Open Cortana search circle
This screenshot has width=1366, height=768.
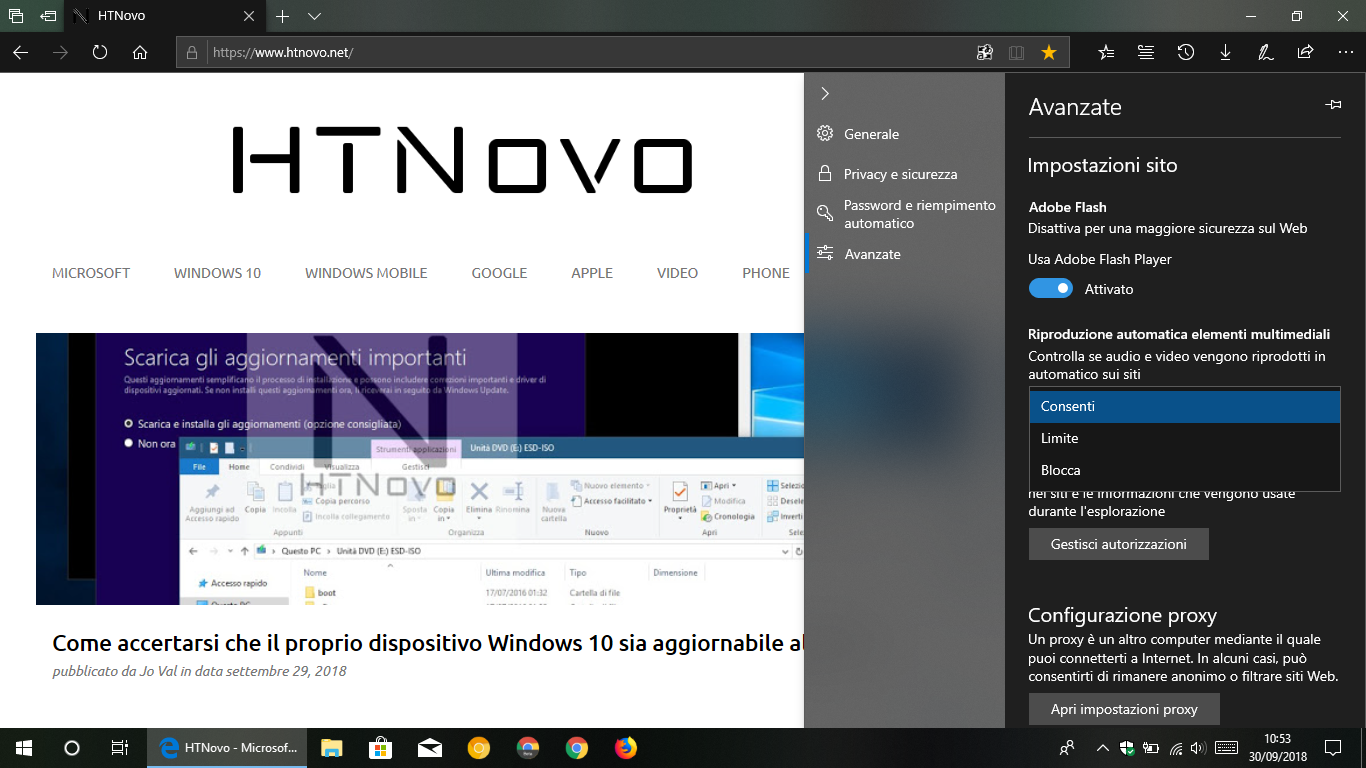click(x=71, y=747)
